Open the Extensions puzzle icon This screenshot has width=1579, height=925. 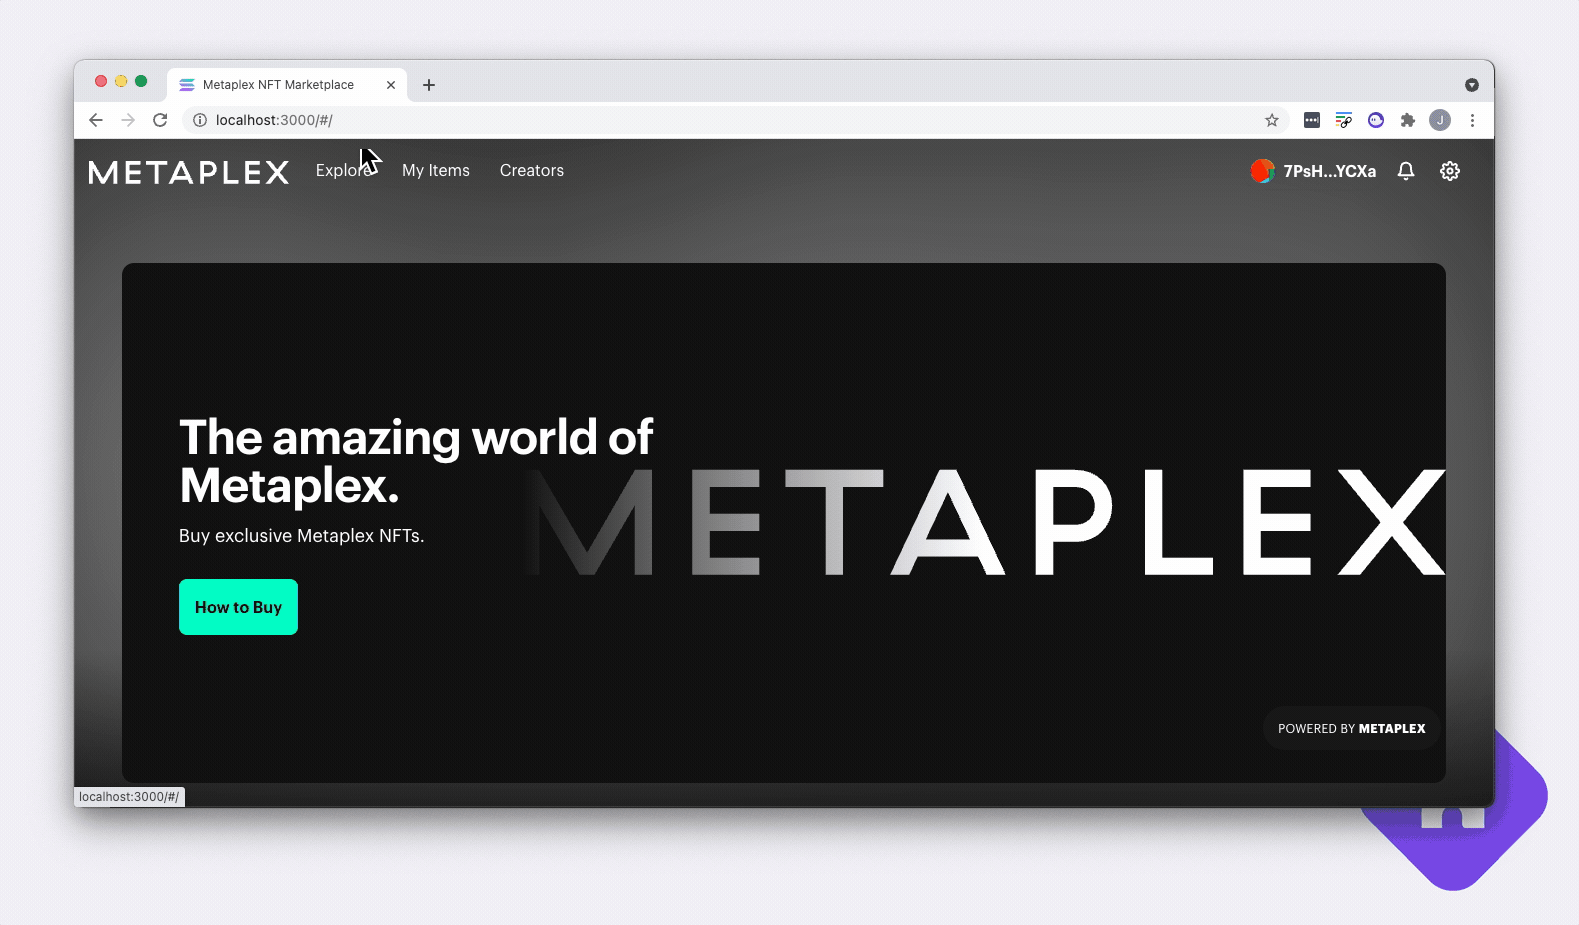tap(1408, 120)
